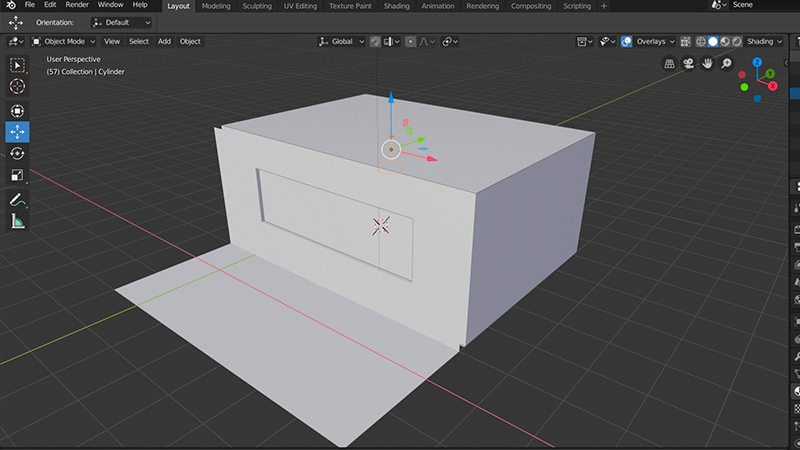Open the File menu
The image size is (800, 450).
coord(30,5)
